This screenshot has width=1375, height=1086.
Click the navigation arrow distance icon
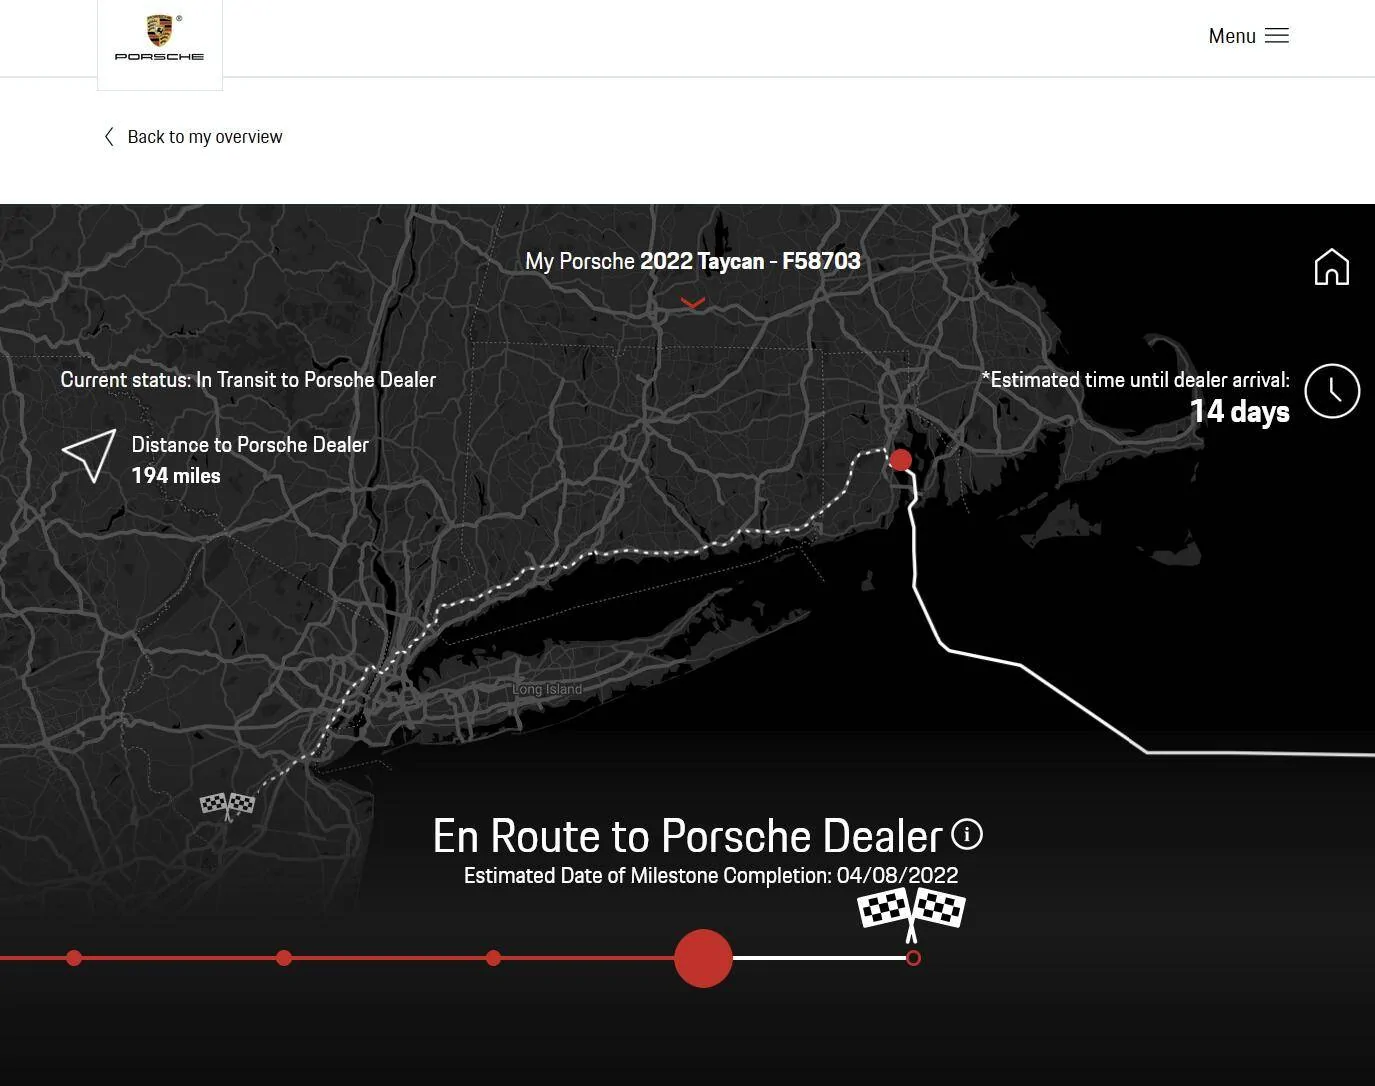89,457
